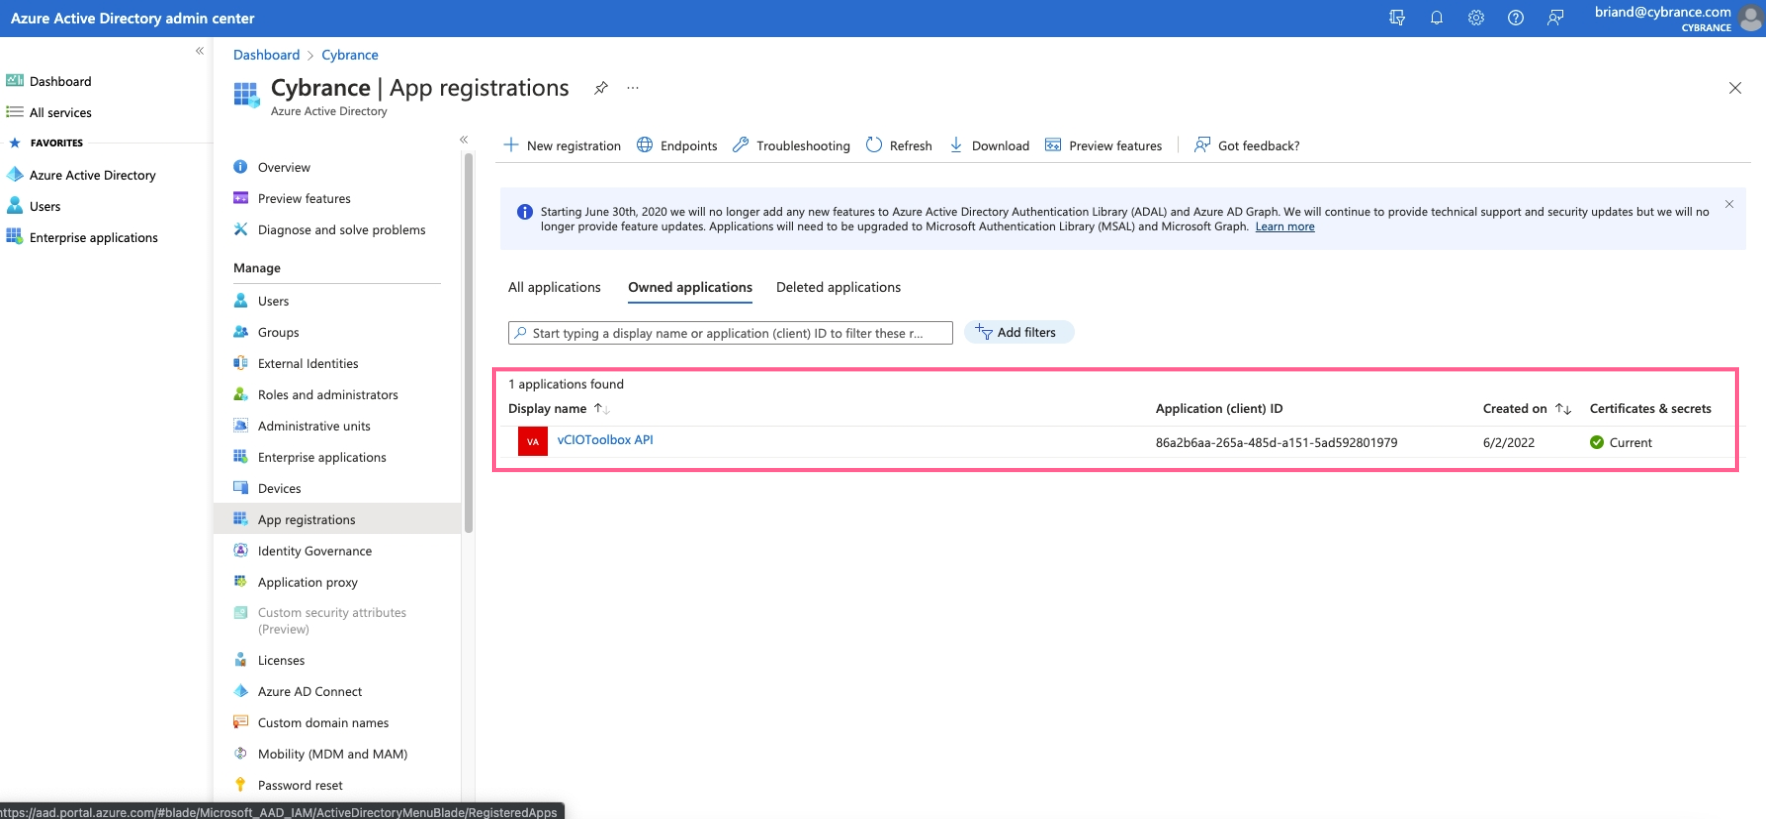Click the feedback icon in top bar
The height and width of the screenshot is (819, 1766).
coord(1555,18)
